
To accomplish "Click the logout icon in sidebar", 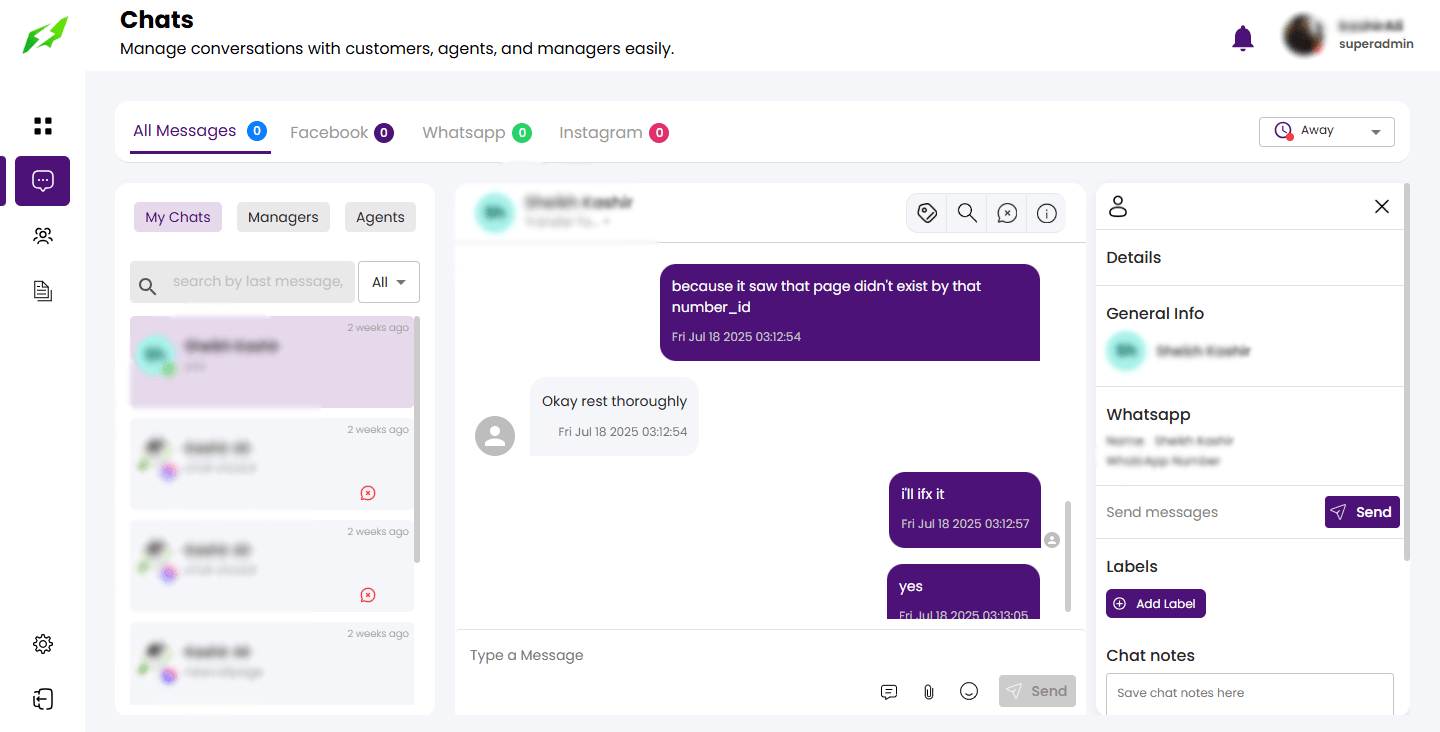I will [43, 699].
